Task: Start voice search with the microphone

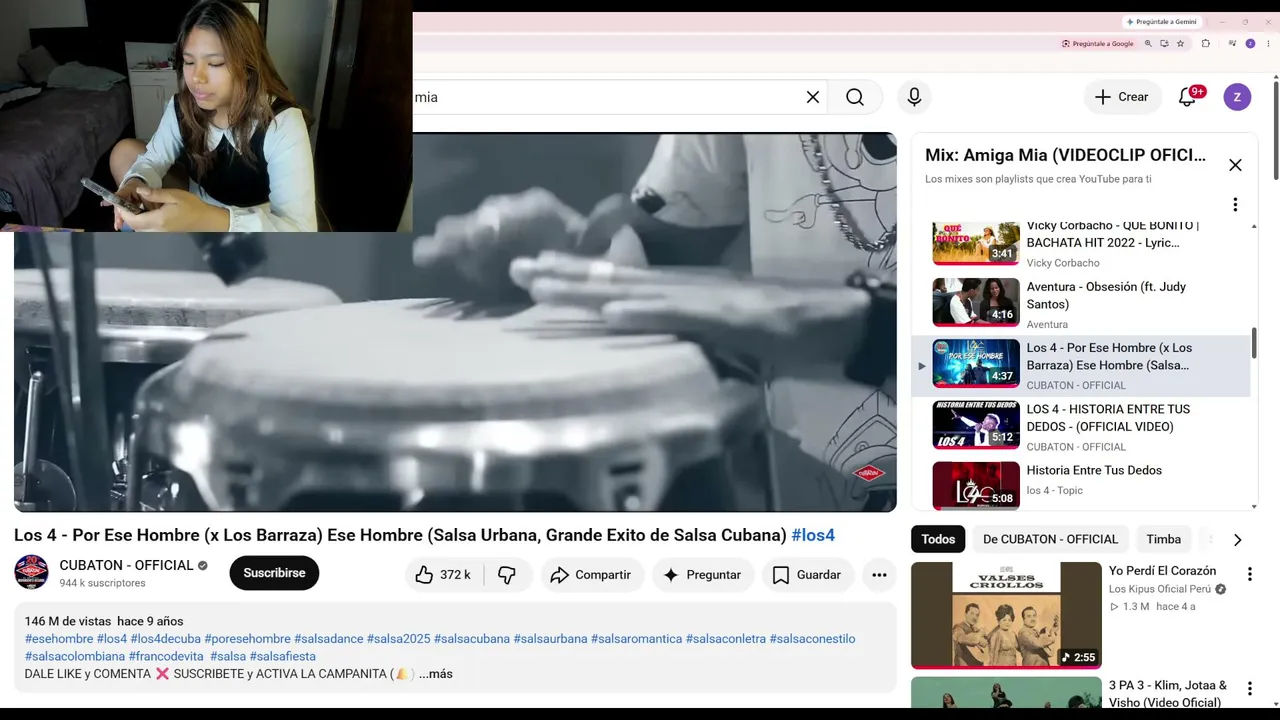Action: coord(914,97)
